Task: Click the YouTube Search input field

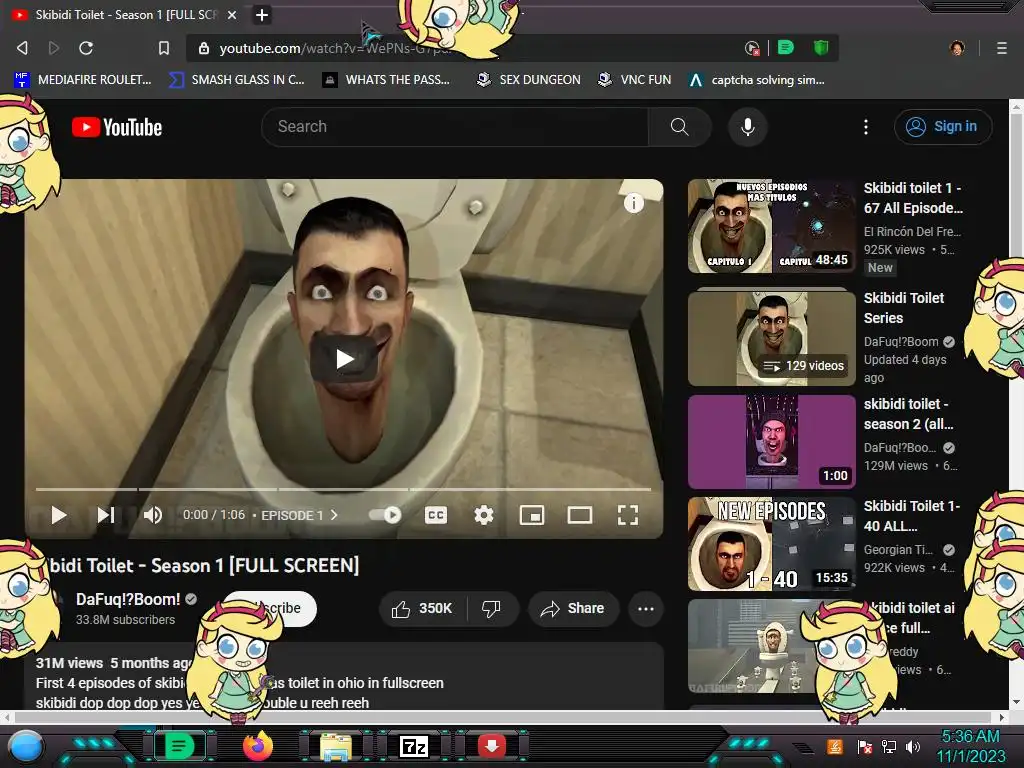Action: (x=455, y=127)
